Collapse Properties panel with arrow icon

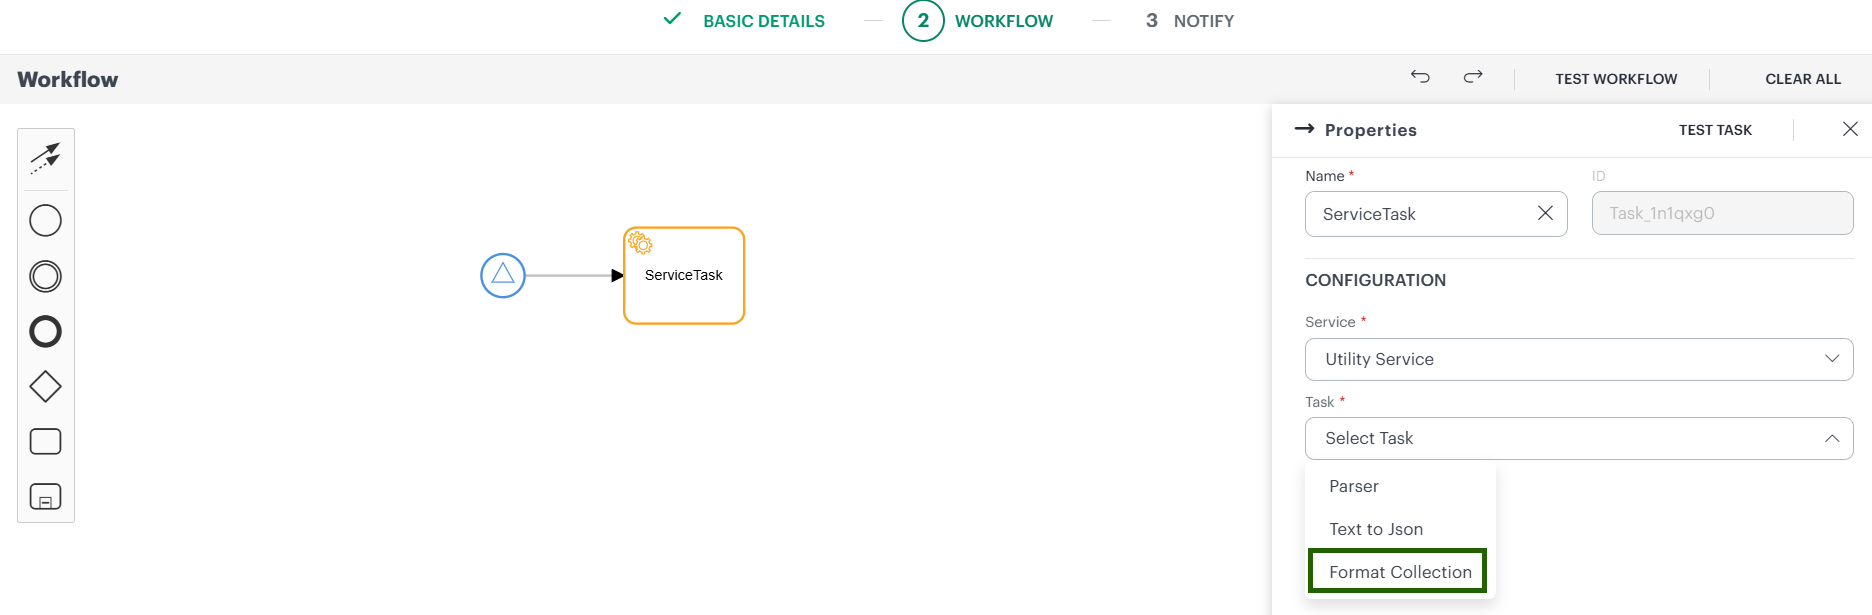coord(1304,129)
